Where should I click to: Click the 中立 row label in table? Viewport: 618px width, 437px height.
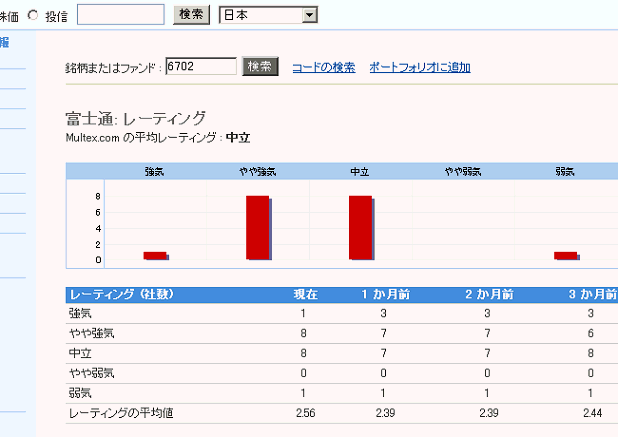80,353
